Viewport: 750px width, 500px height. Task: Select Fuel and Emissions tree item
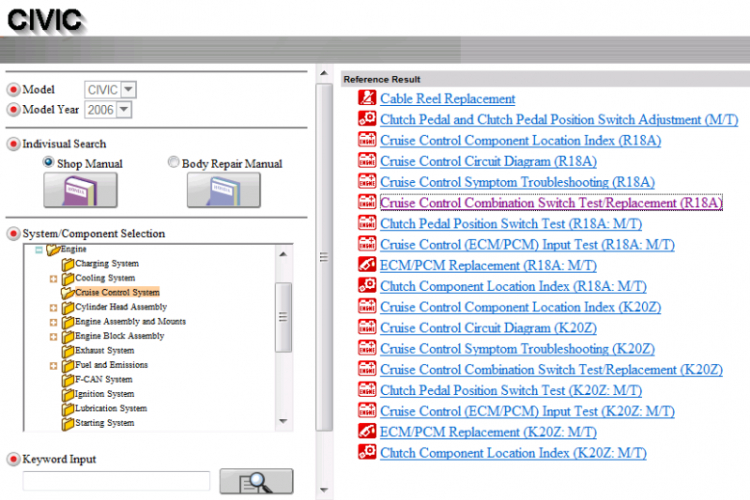[x=111, y=365]
